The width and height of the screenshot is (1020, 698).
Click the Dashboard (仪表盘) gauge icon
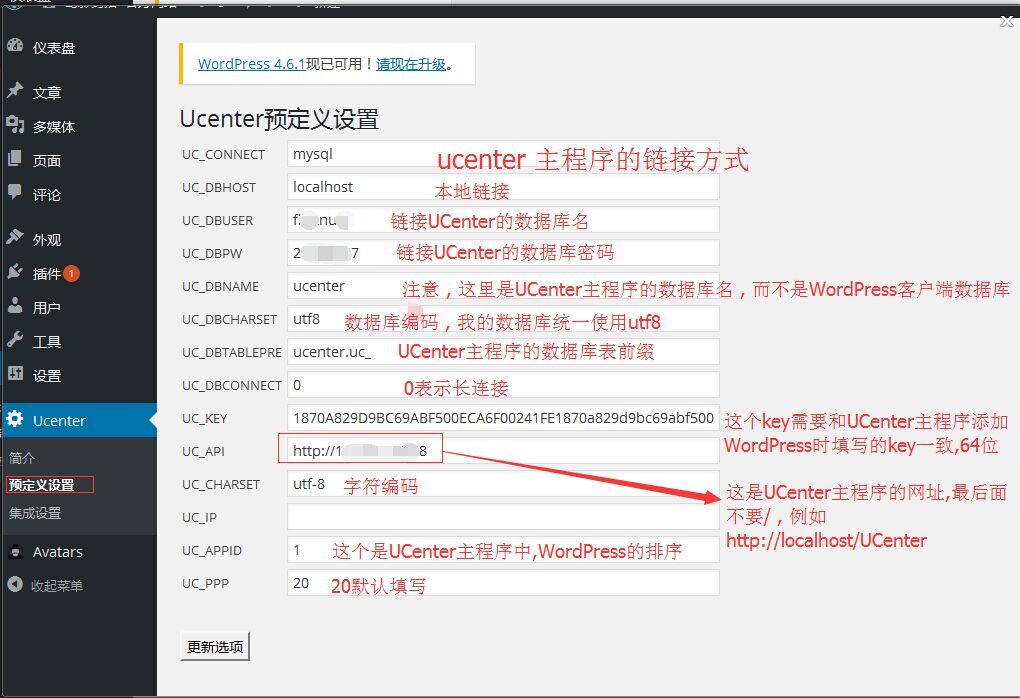tap(15, 46)
